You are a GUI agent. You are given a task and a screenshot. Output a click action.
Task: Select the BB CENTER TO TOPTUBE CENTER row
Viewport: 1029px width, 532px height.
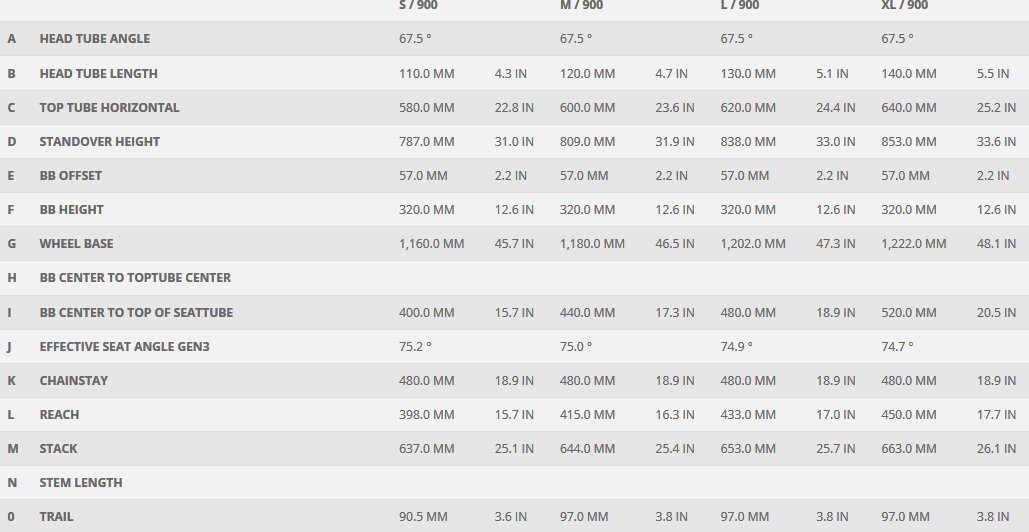[x=135, y=278]
